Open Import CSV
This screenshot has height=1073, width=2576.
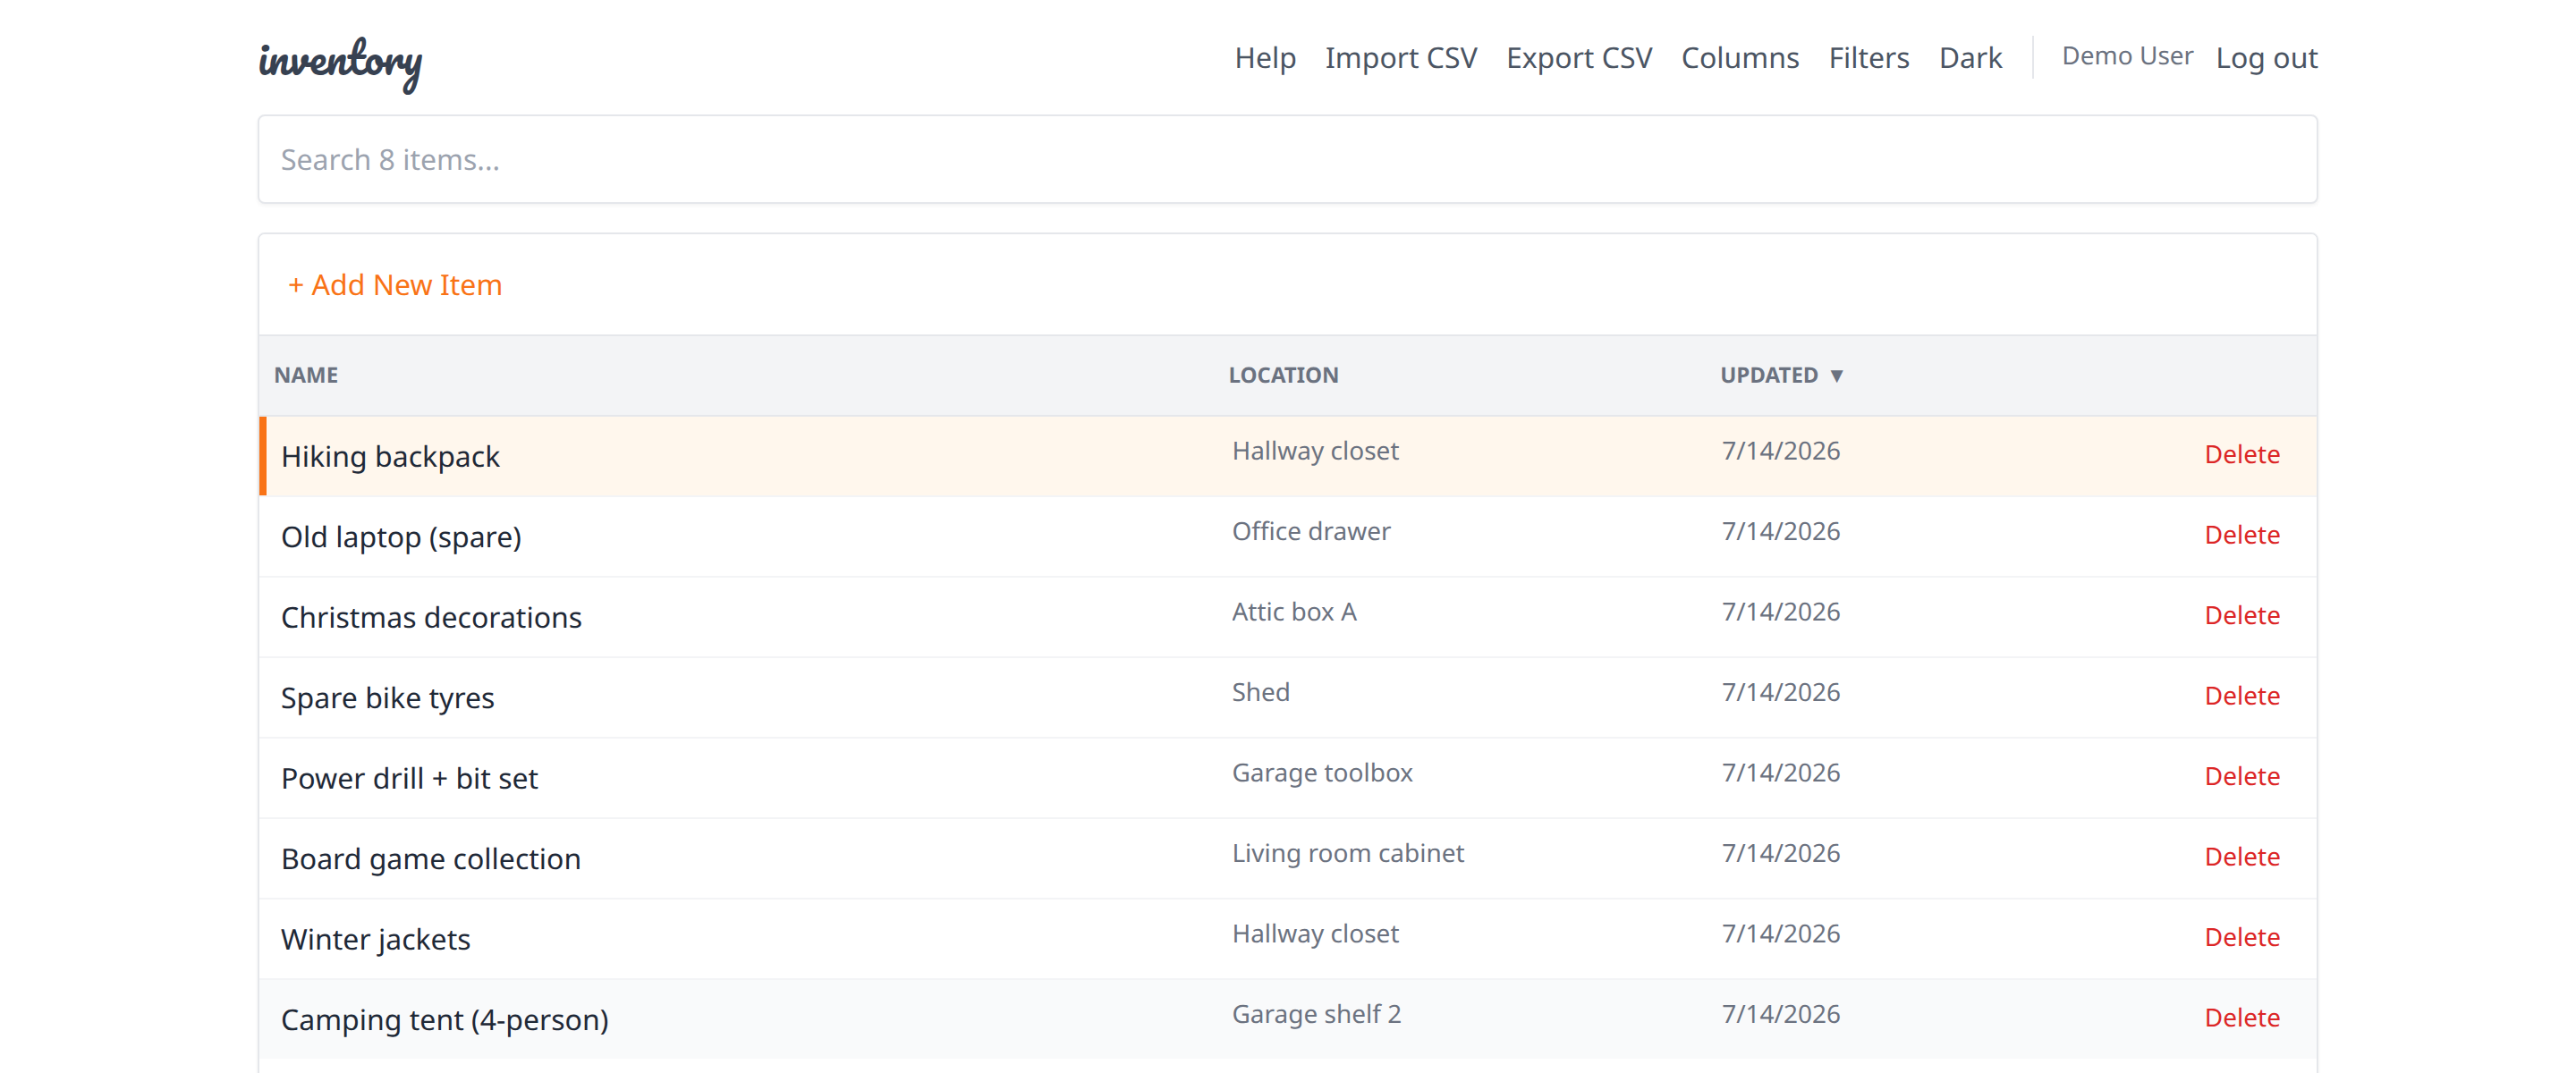tap(1401, 58)
